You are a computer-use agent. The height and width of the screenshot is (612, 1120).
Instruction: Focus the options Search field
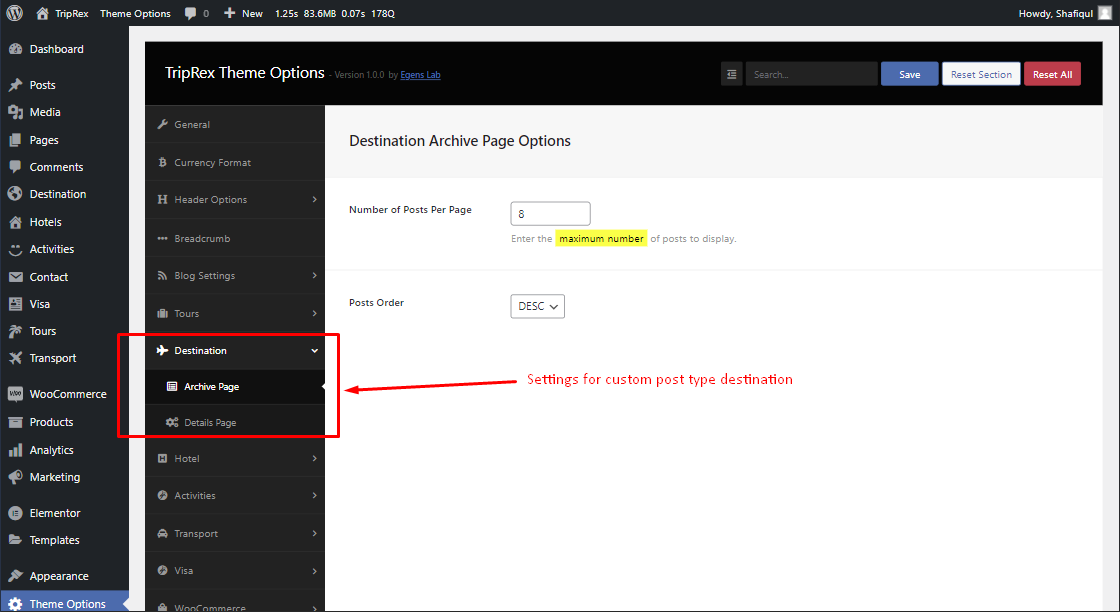tap(811, 74)
